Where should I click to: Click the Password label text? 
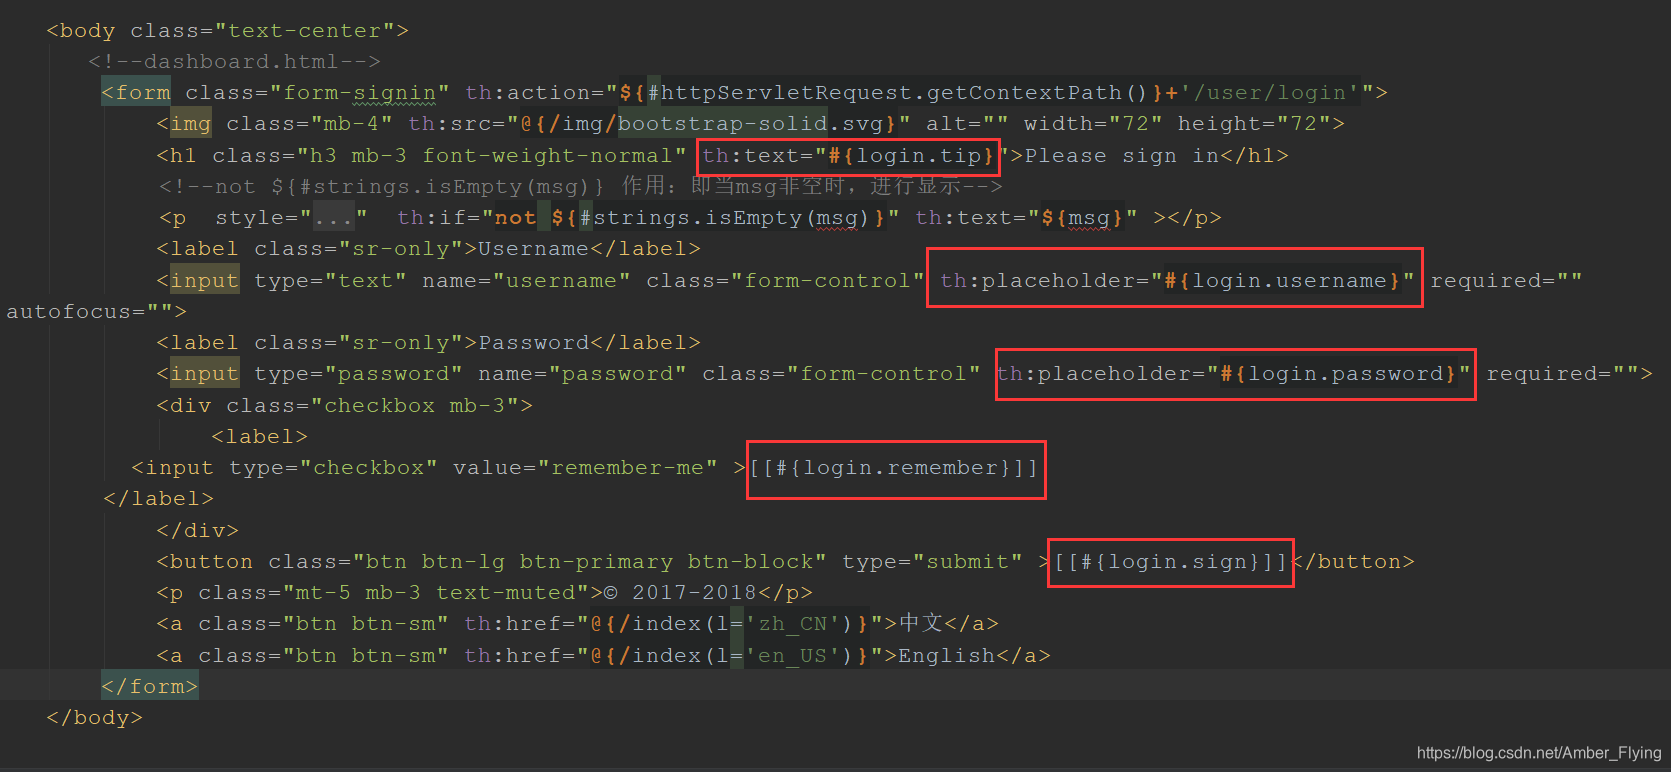click(x=534, y=343)
